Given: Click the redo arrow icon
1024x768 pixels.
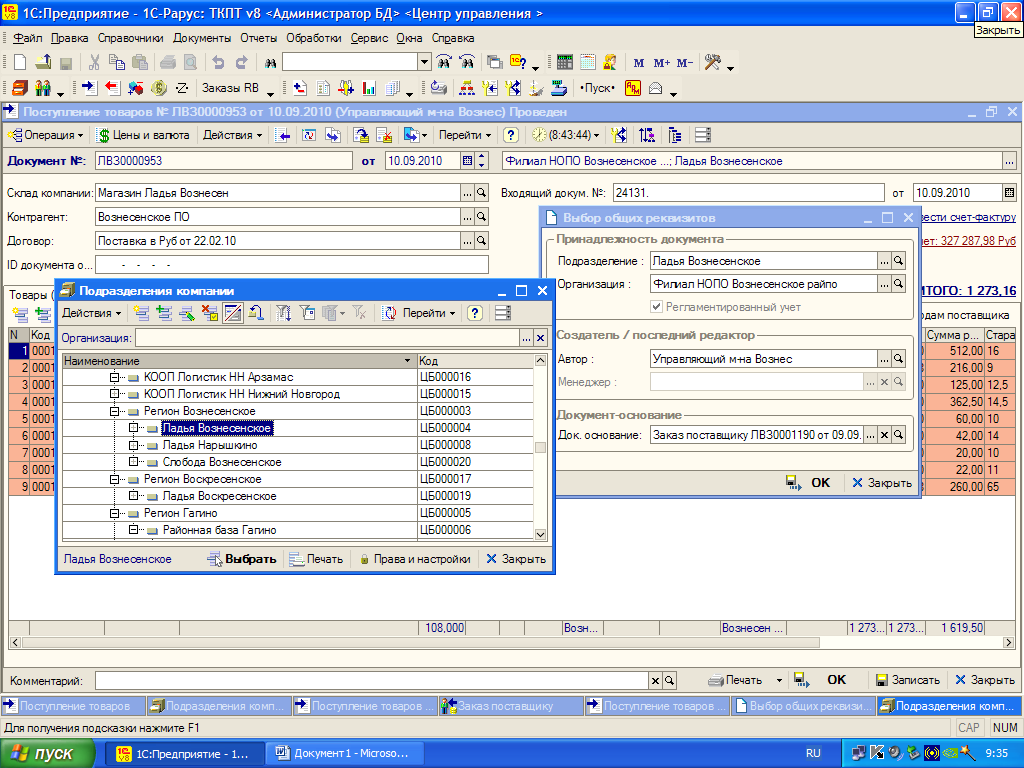Looking at the screenshot, I should coord(241,62).
